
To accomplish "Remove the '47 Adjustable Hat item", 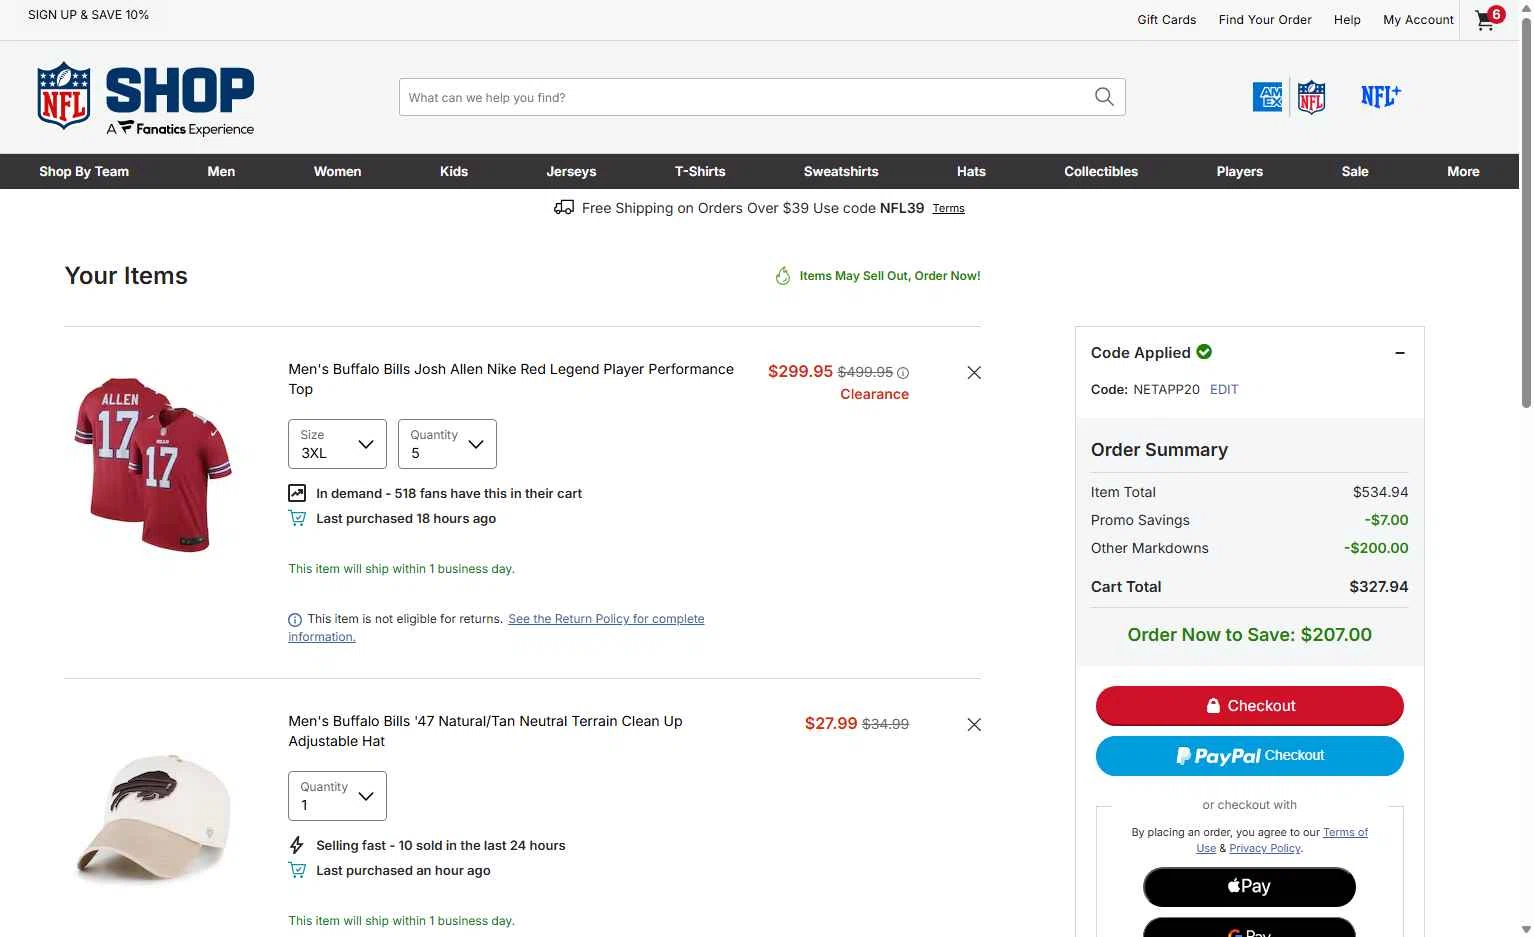I will (x=974, y=725).
